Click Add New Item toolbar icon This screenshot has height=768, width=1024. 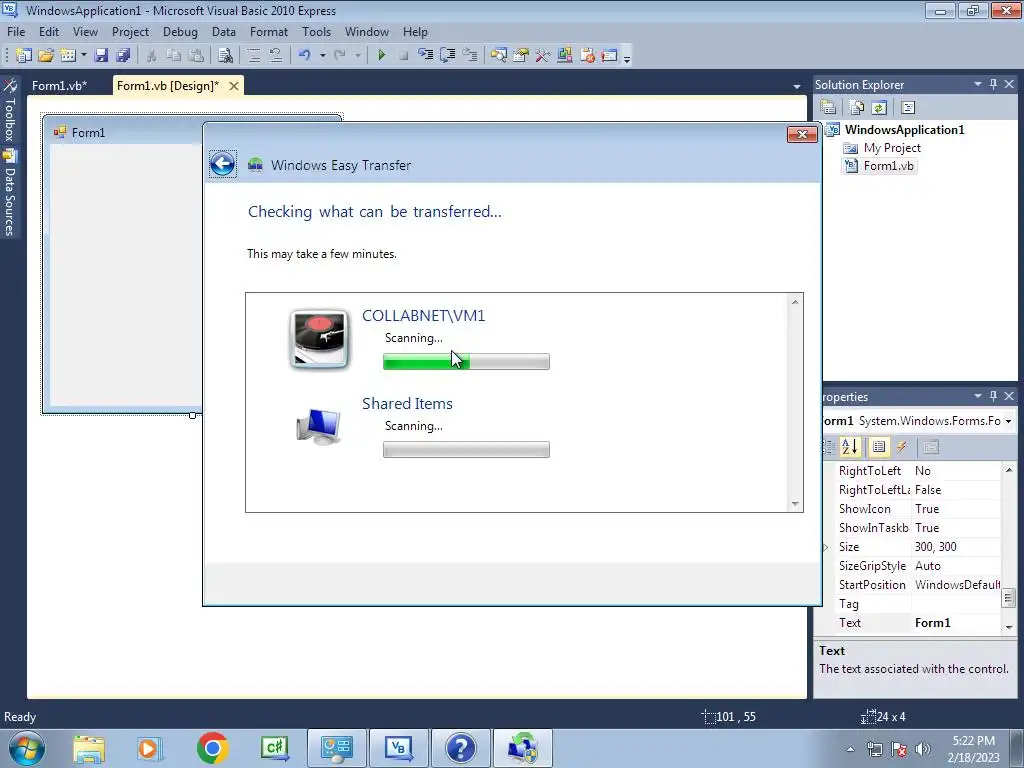click(68, 56)
